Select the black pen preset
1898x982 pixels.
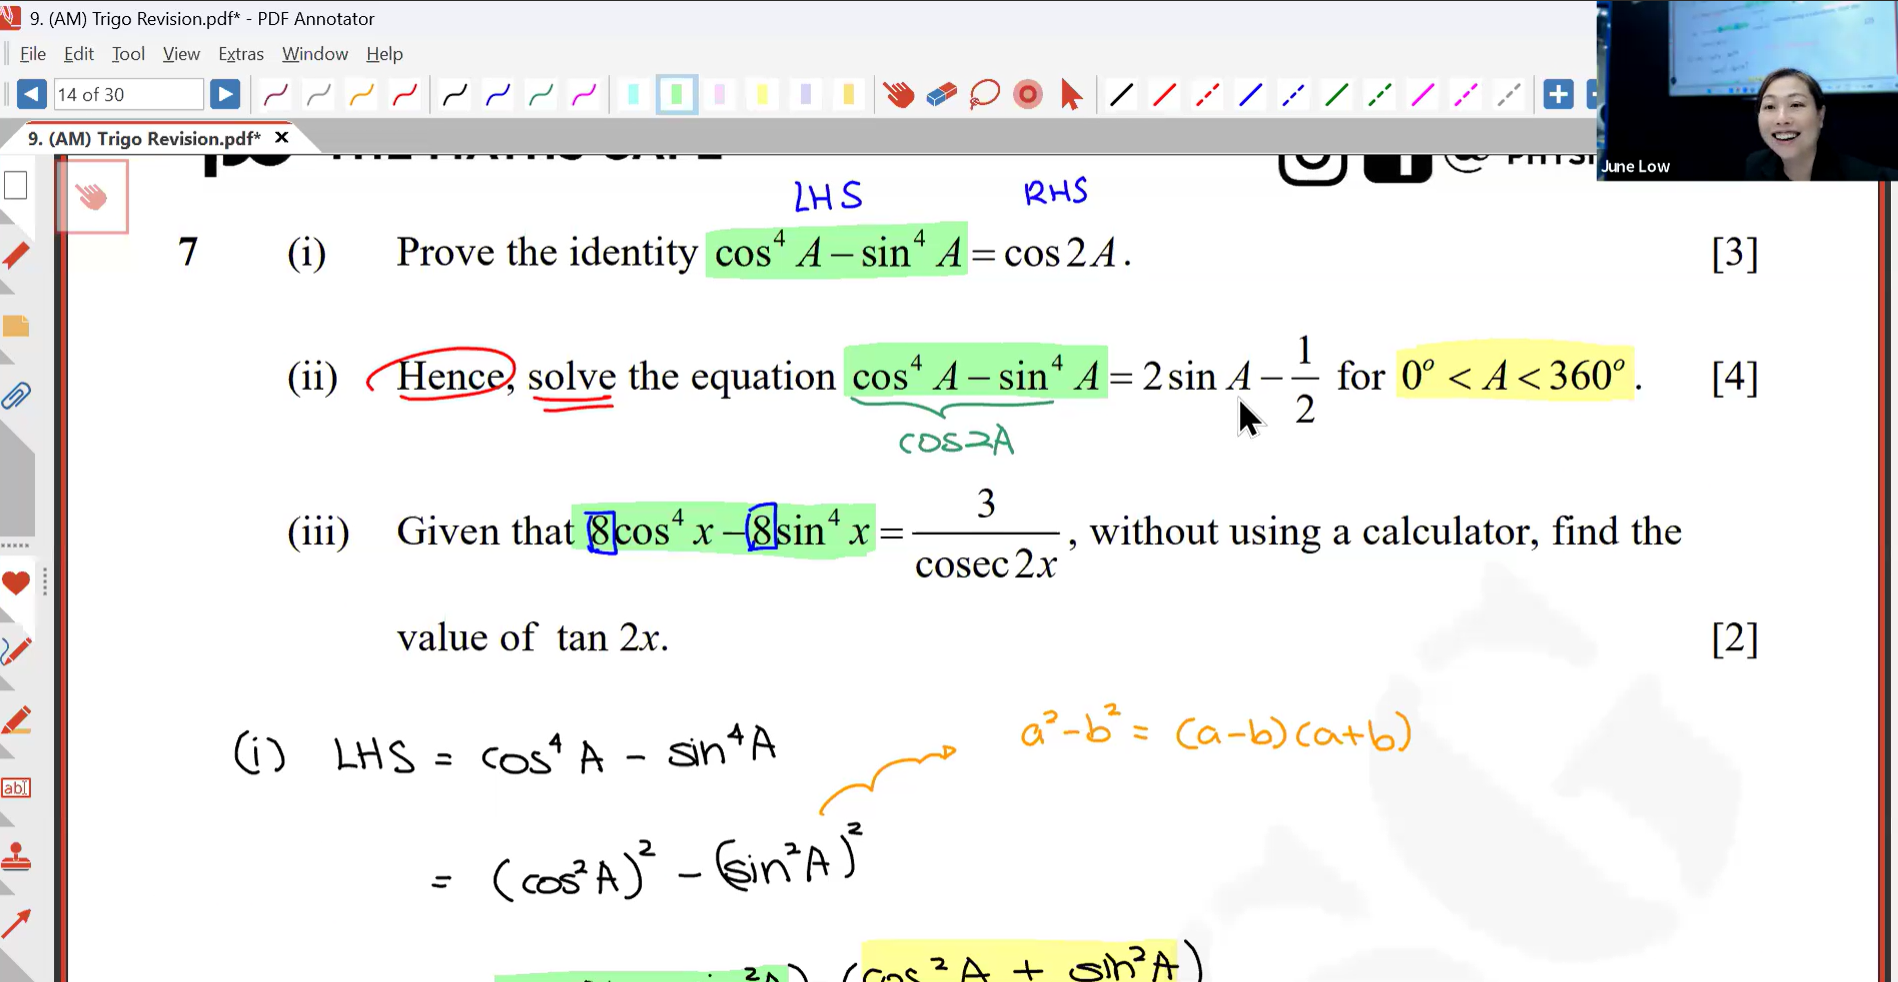tap(455, 95)
